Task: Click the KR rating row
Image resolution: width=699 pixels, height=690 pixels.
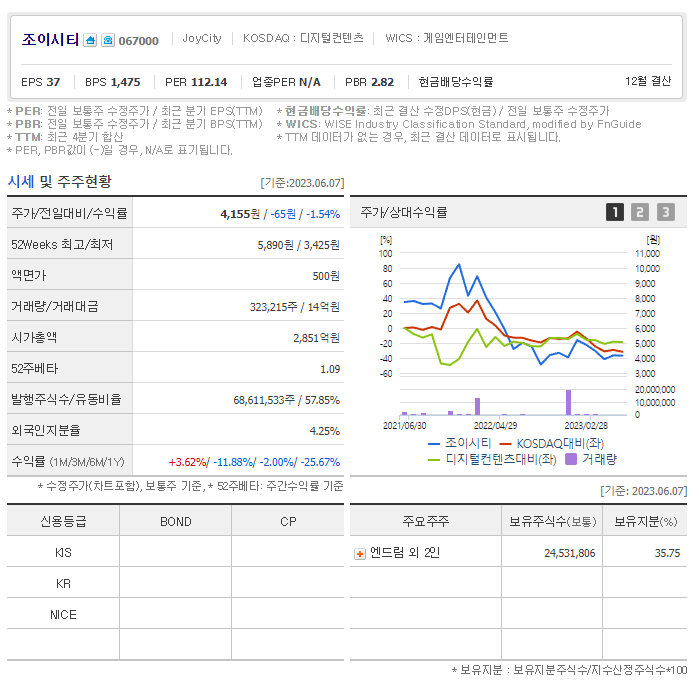Action: tap(175, 583)
